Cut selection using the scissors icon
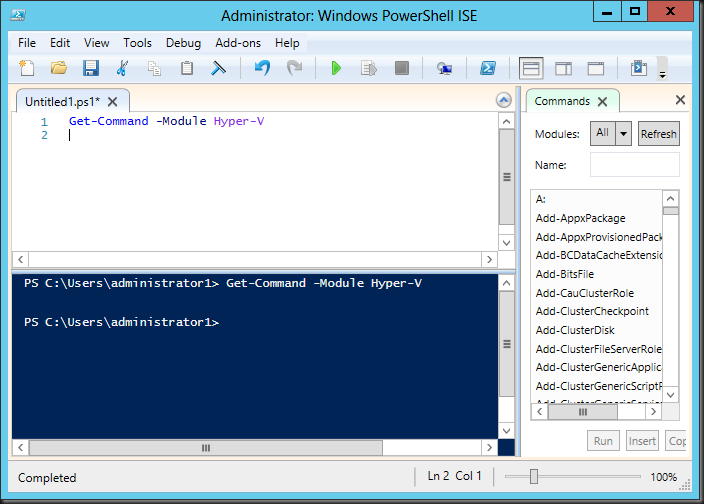Viewport: 704px width, 504px height. point(122,68)
